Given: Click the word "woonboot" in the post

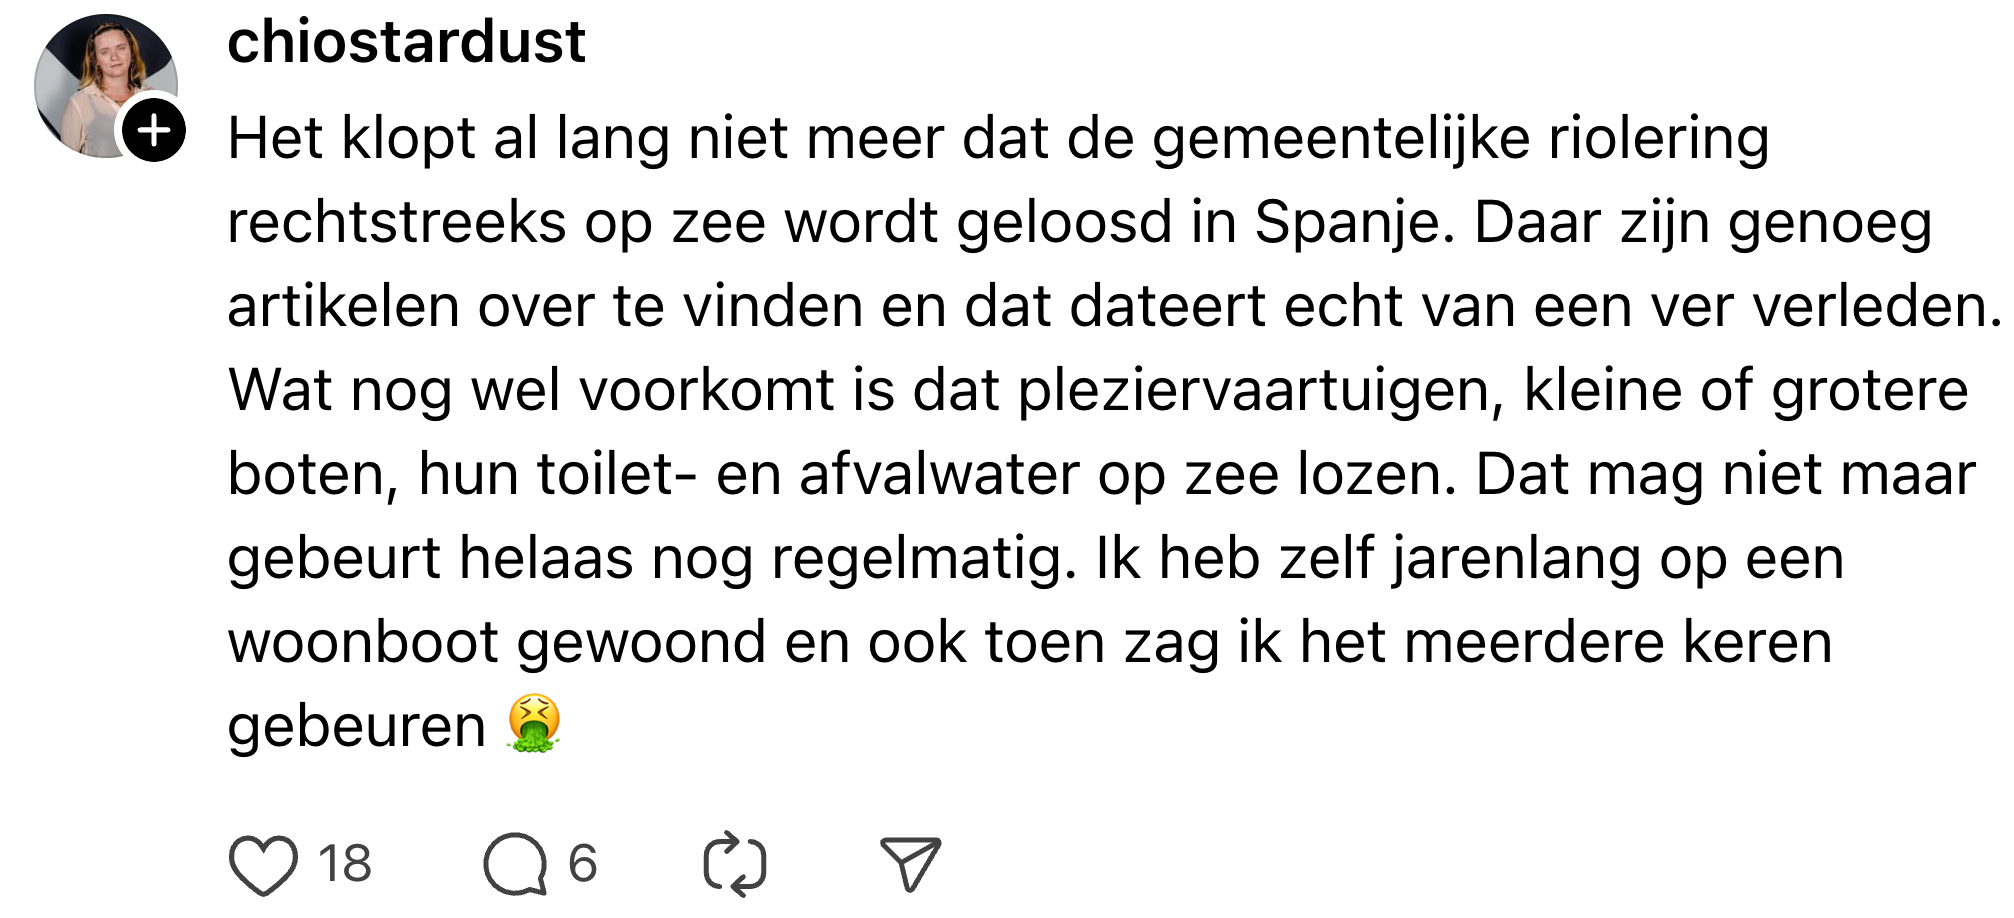Looking at the screenshot, I should point(362,642).
